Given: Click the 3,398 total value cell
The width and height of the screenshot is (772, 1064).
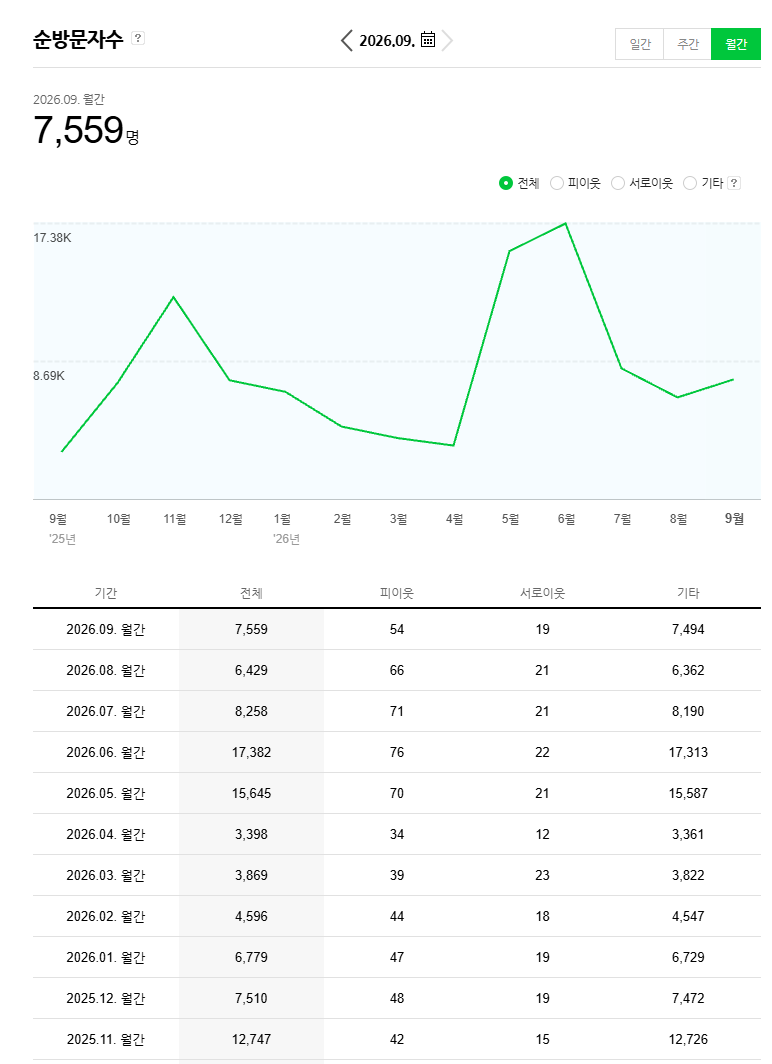Looking at the screenshot, I should click(251, 835).
